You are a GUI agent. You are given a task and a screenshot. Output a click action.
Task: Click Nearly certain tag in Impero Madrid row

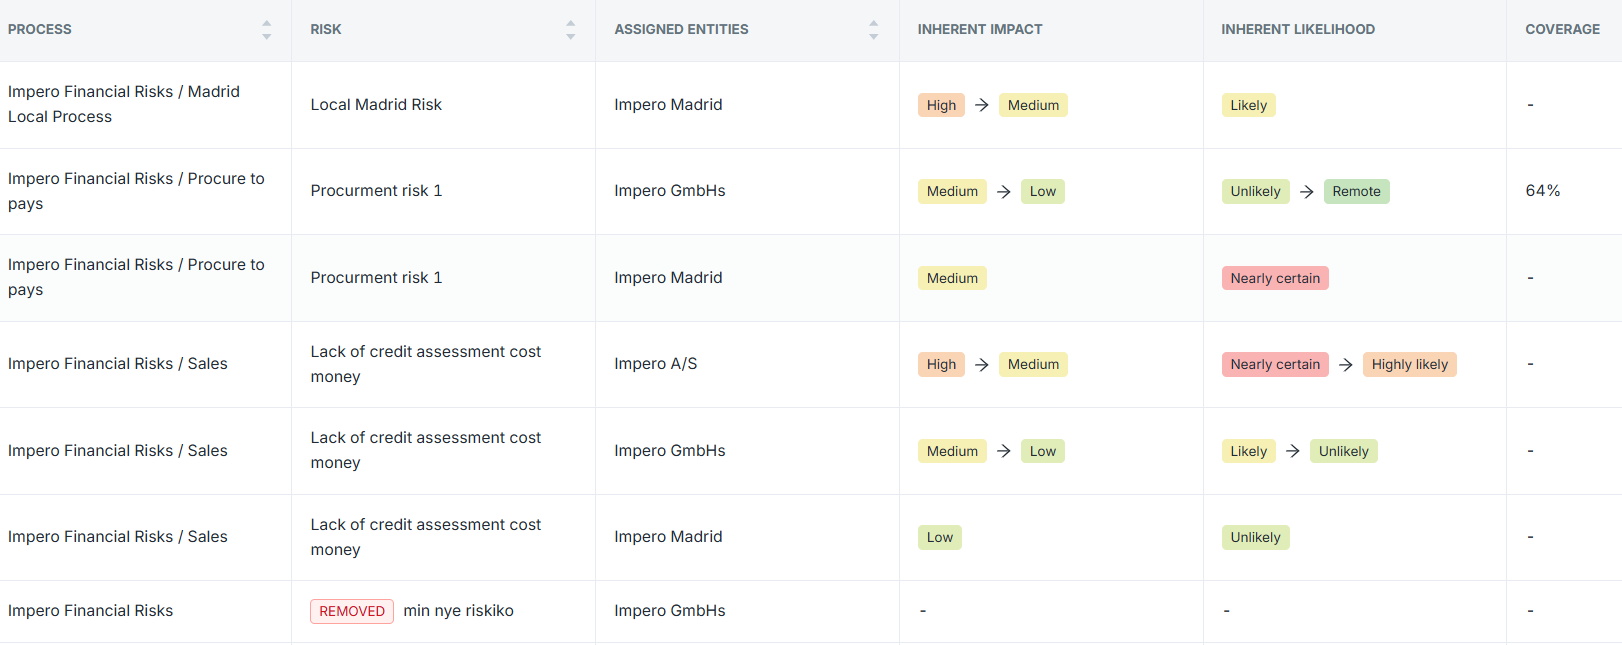[1275, 278]
